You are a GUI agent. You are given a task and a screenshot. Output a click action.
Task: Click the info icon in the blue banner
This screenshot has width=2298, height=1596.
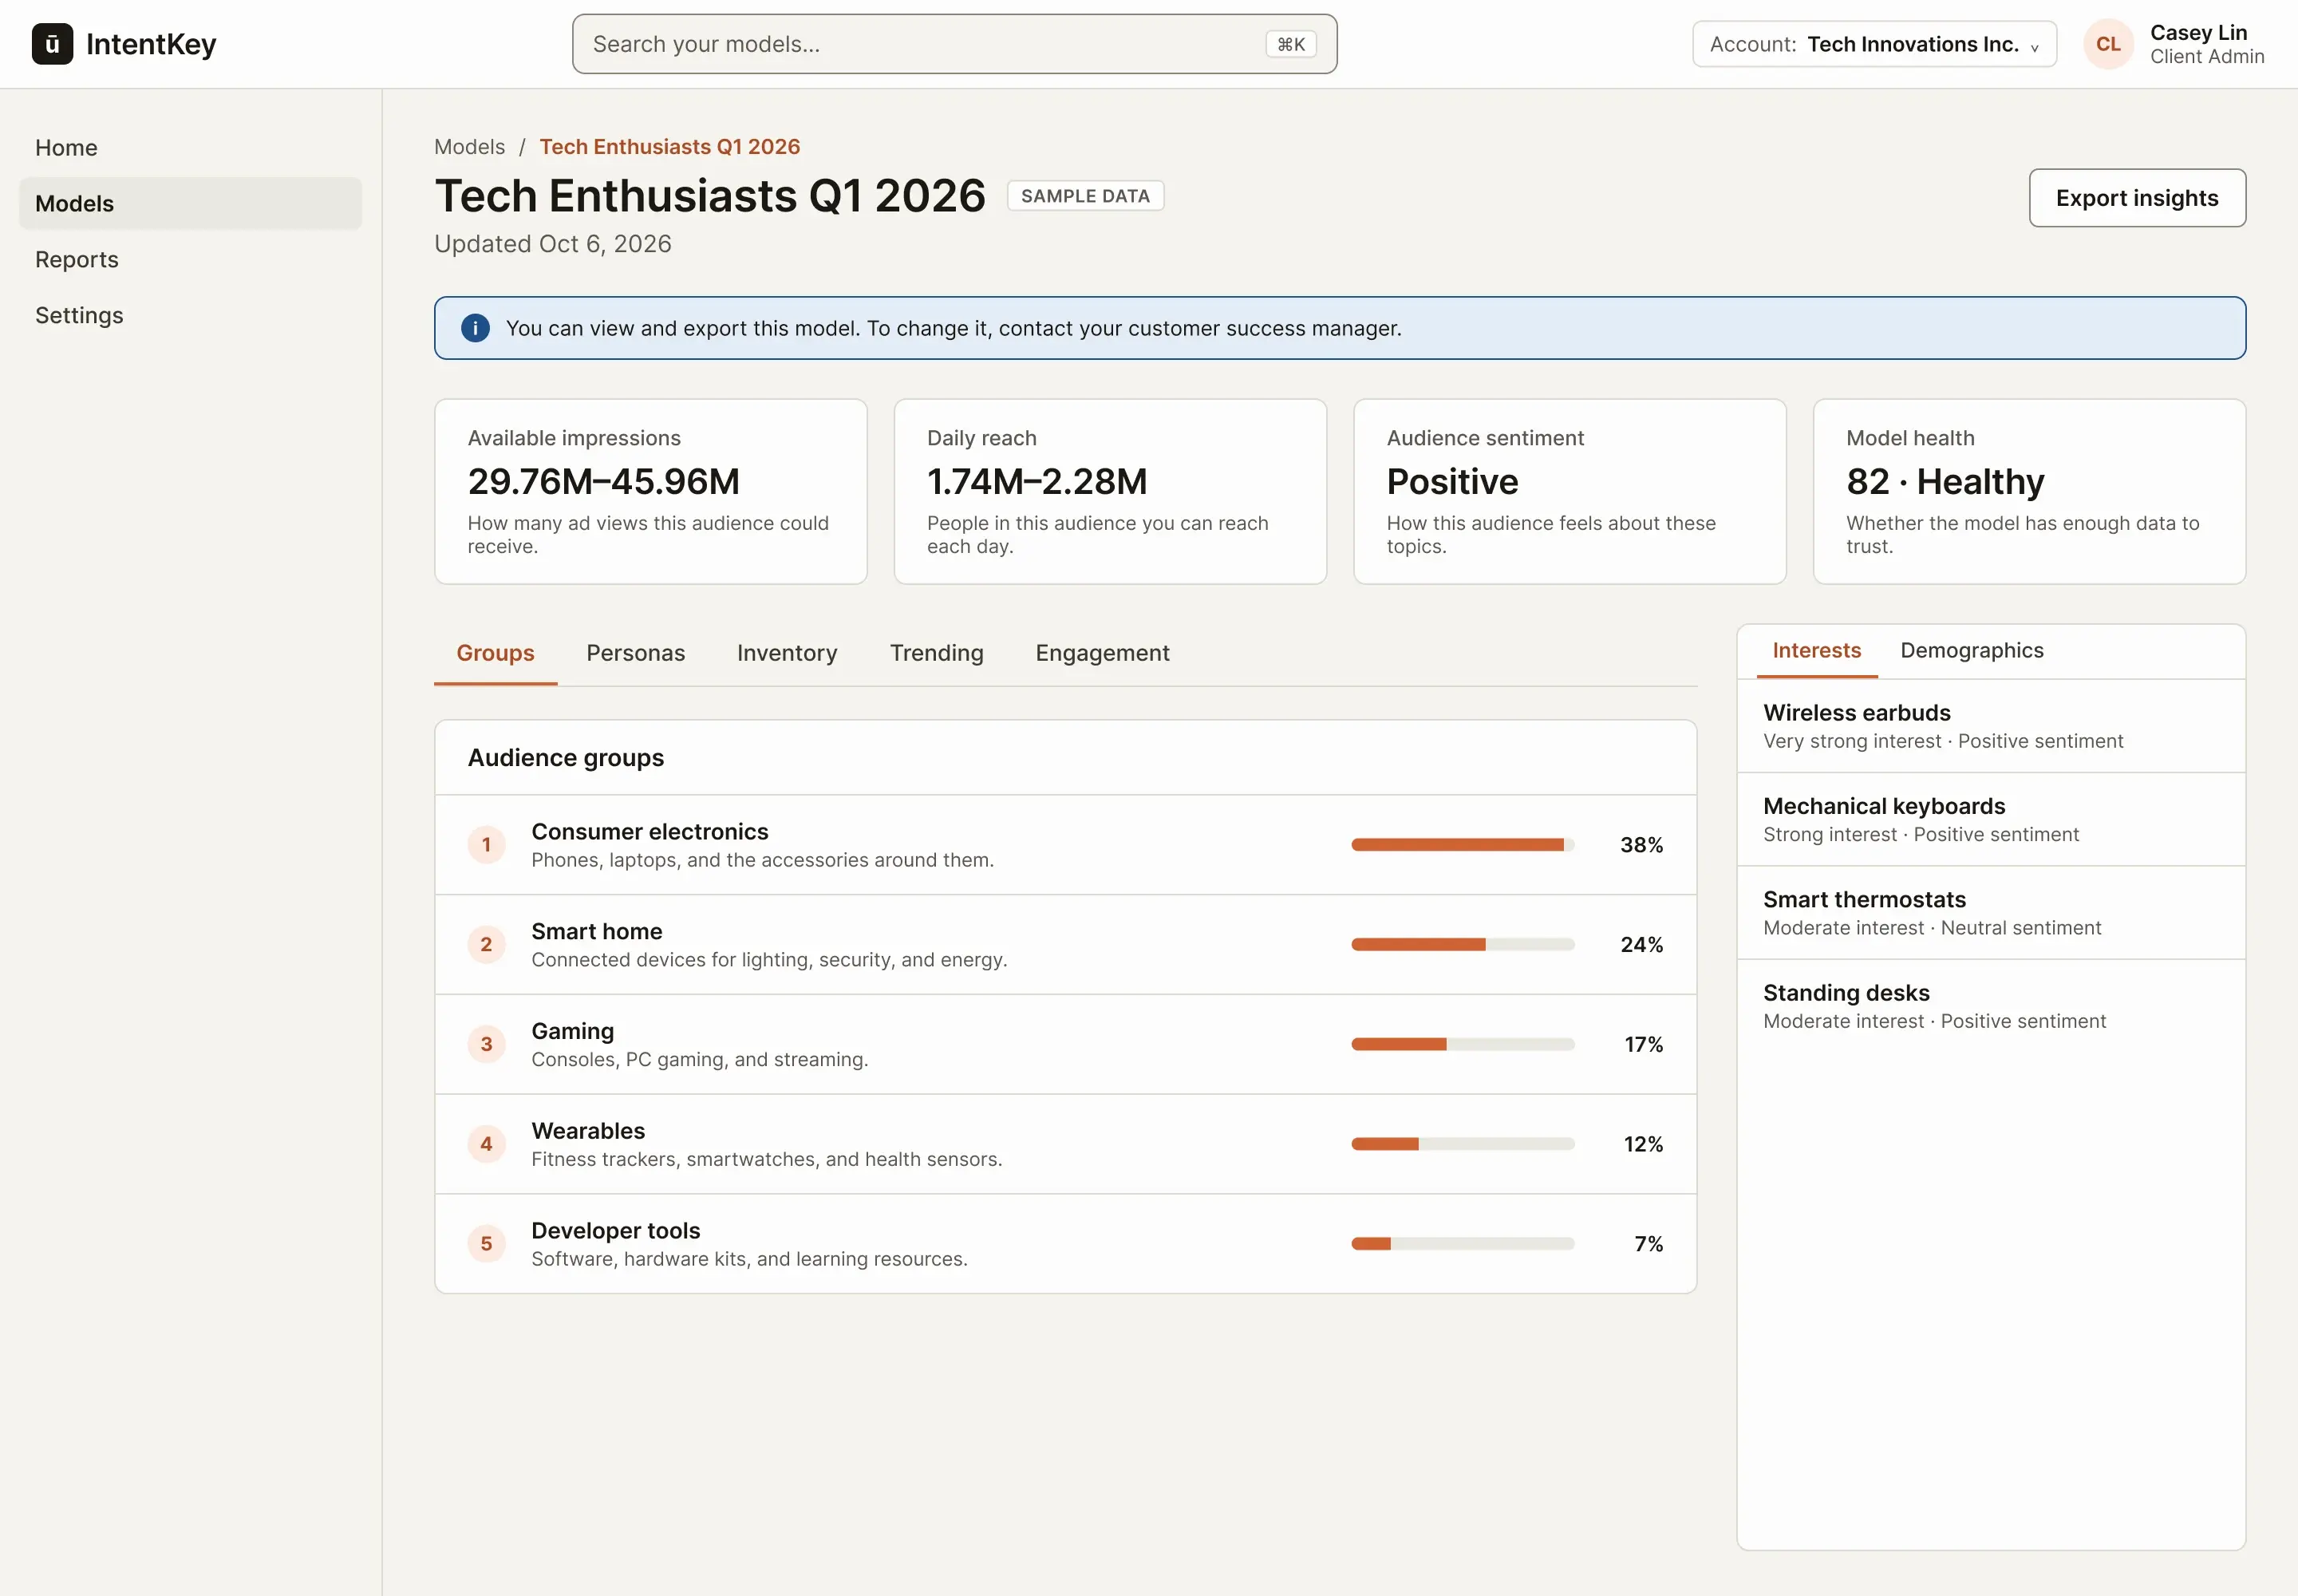[x=475, y=328]
